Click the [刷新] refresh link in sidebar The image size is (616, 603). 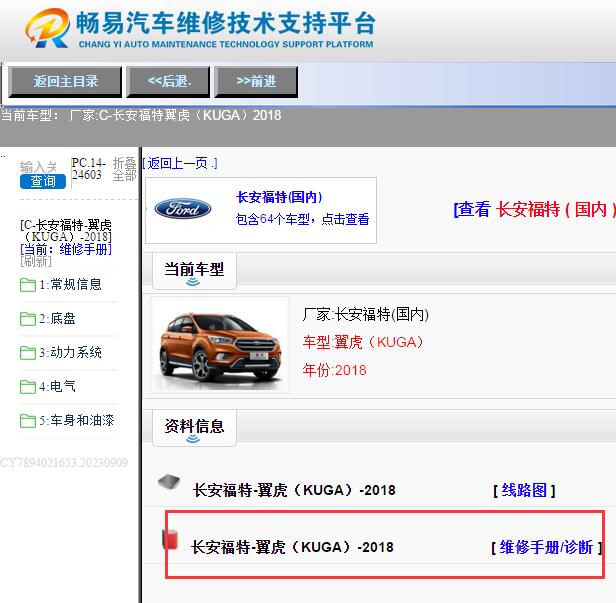[36, 261]
